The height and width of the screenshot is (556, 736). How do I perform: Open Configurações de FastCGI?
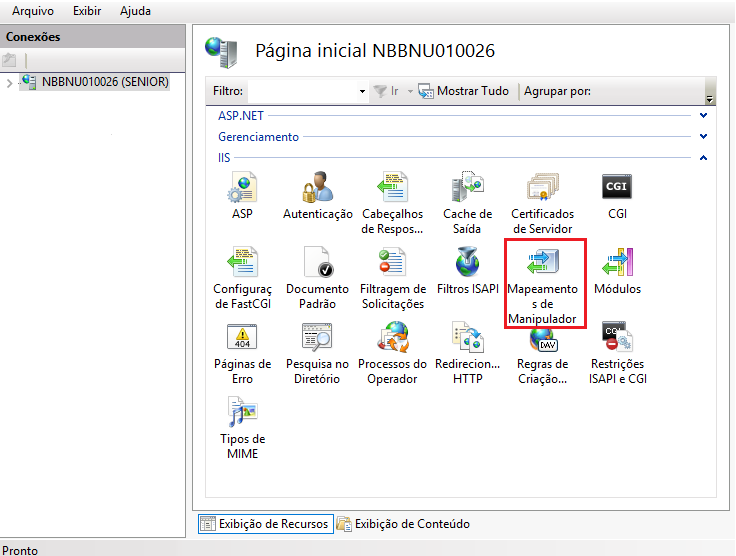pos(243,278)
